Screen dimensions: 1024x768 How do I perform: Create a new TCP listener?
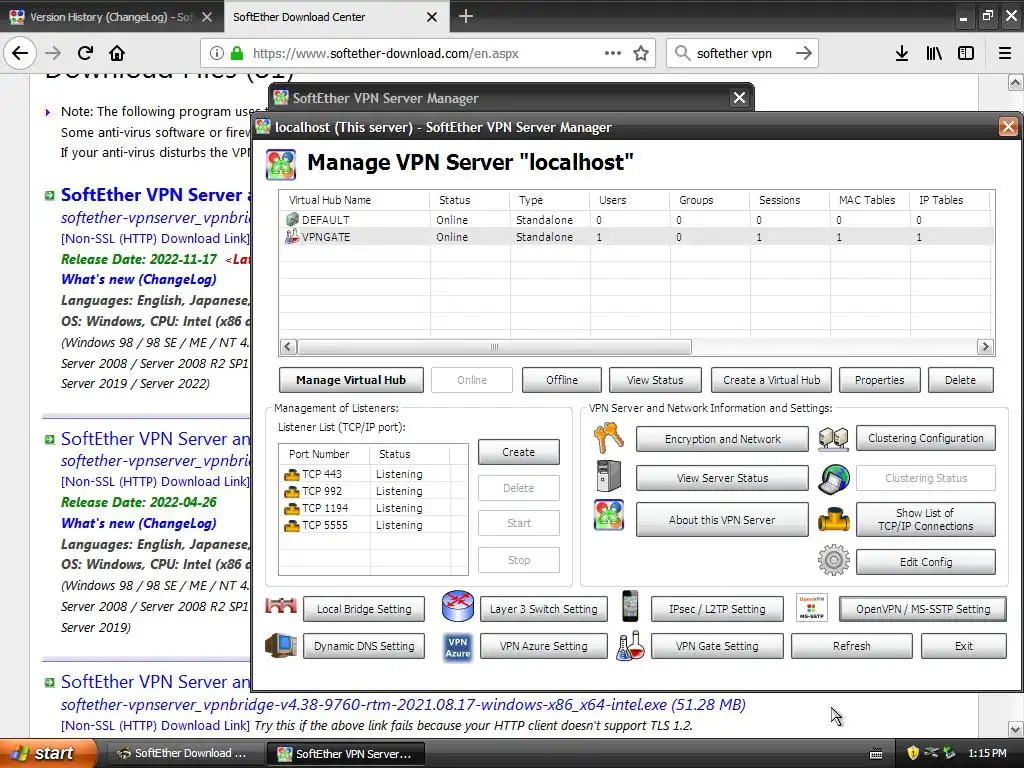pyautogui.click(x=519, y=452)
